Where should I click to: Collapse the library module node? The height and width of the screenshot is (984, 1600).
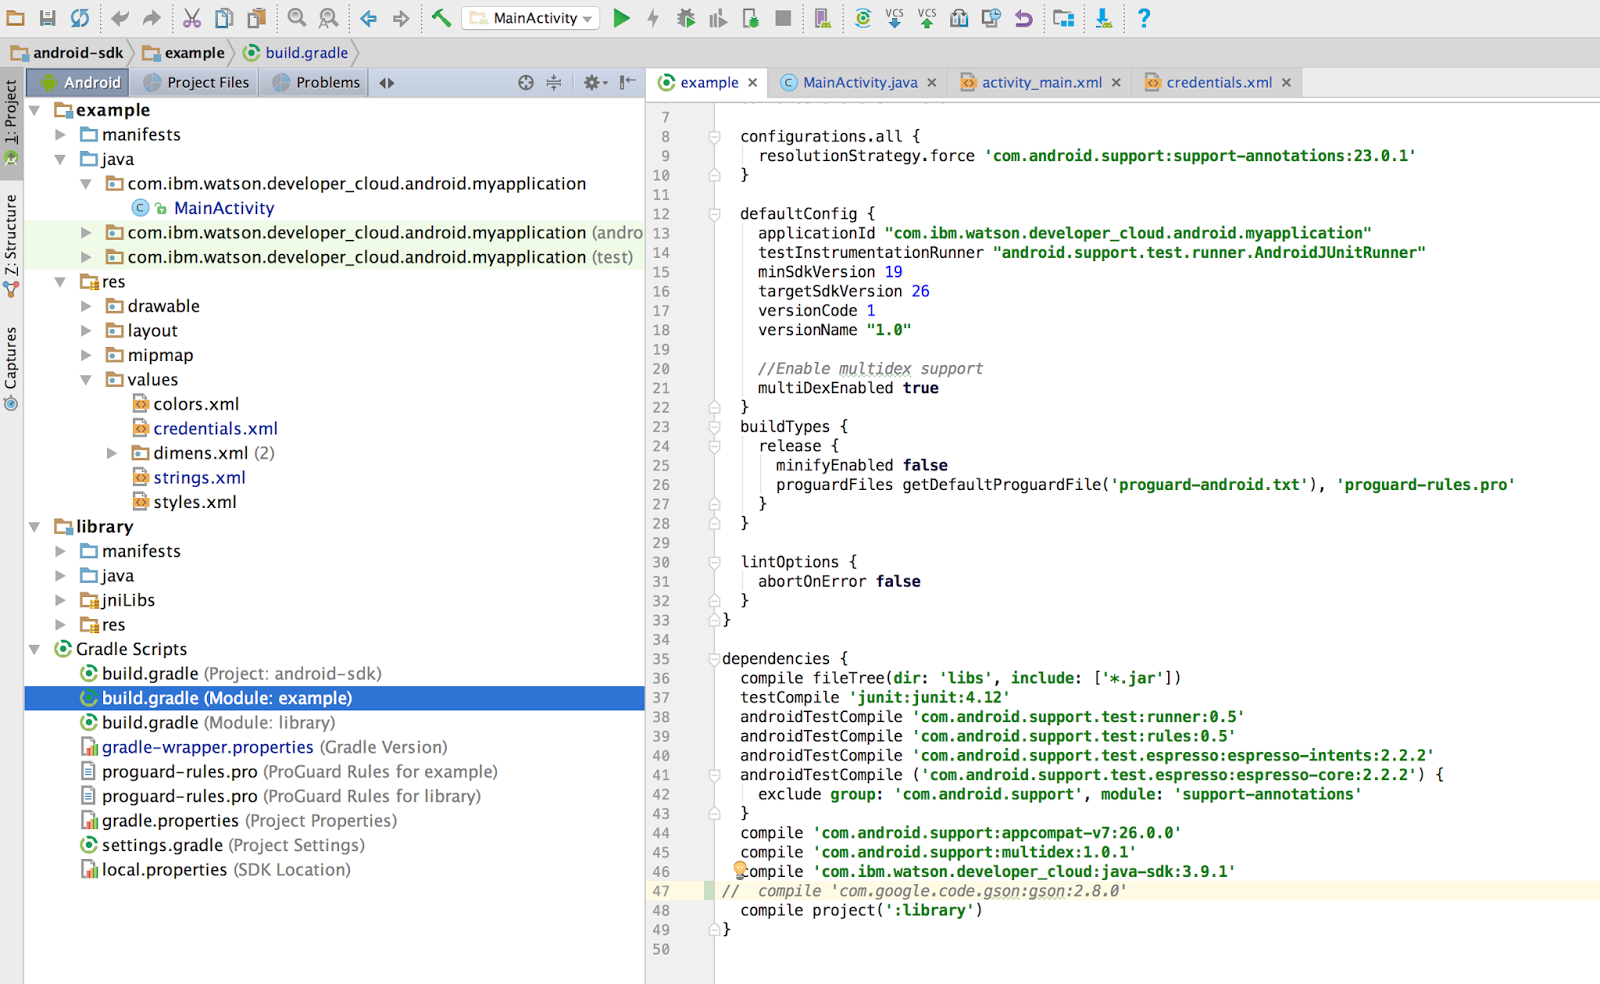pyautogui.click(x=35, y=526)
